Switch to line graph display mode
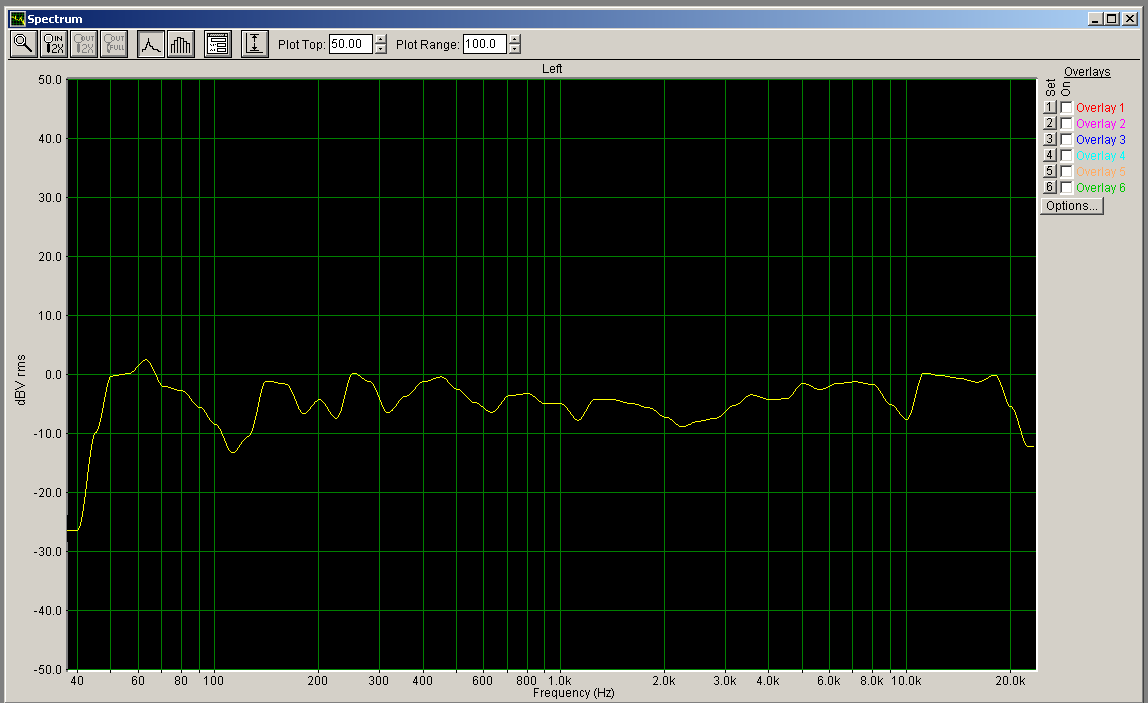Screen dimensions: 1148x703 pos(151,44)
